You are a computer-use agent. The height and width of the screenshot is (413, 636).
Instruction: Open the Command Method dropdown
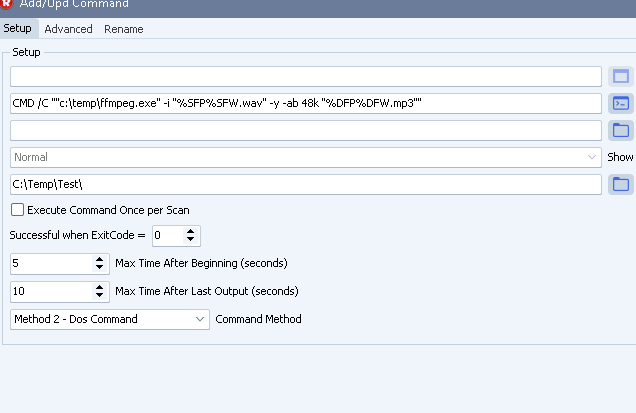tap(109, 319)
